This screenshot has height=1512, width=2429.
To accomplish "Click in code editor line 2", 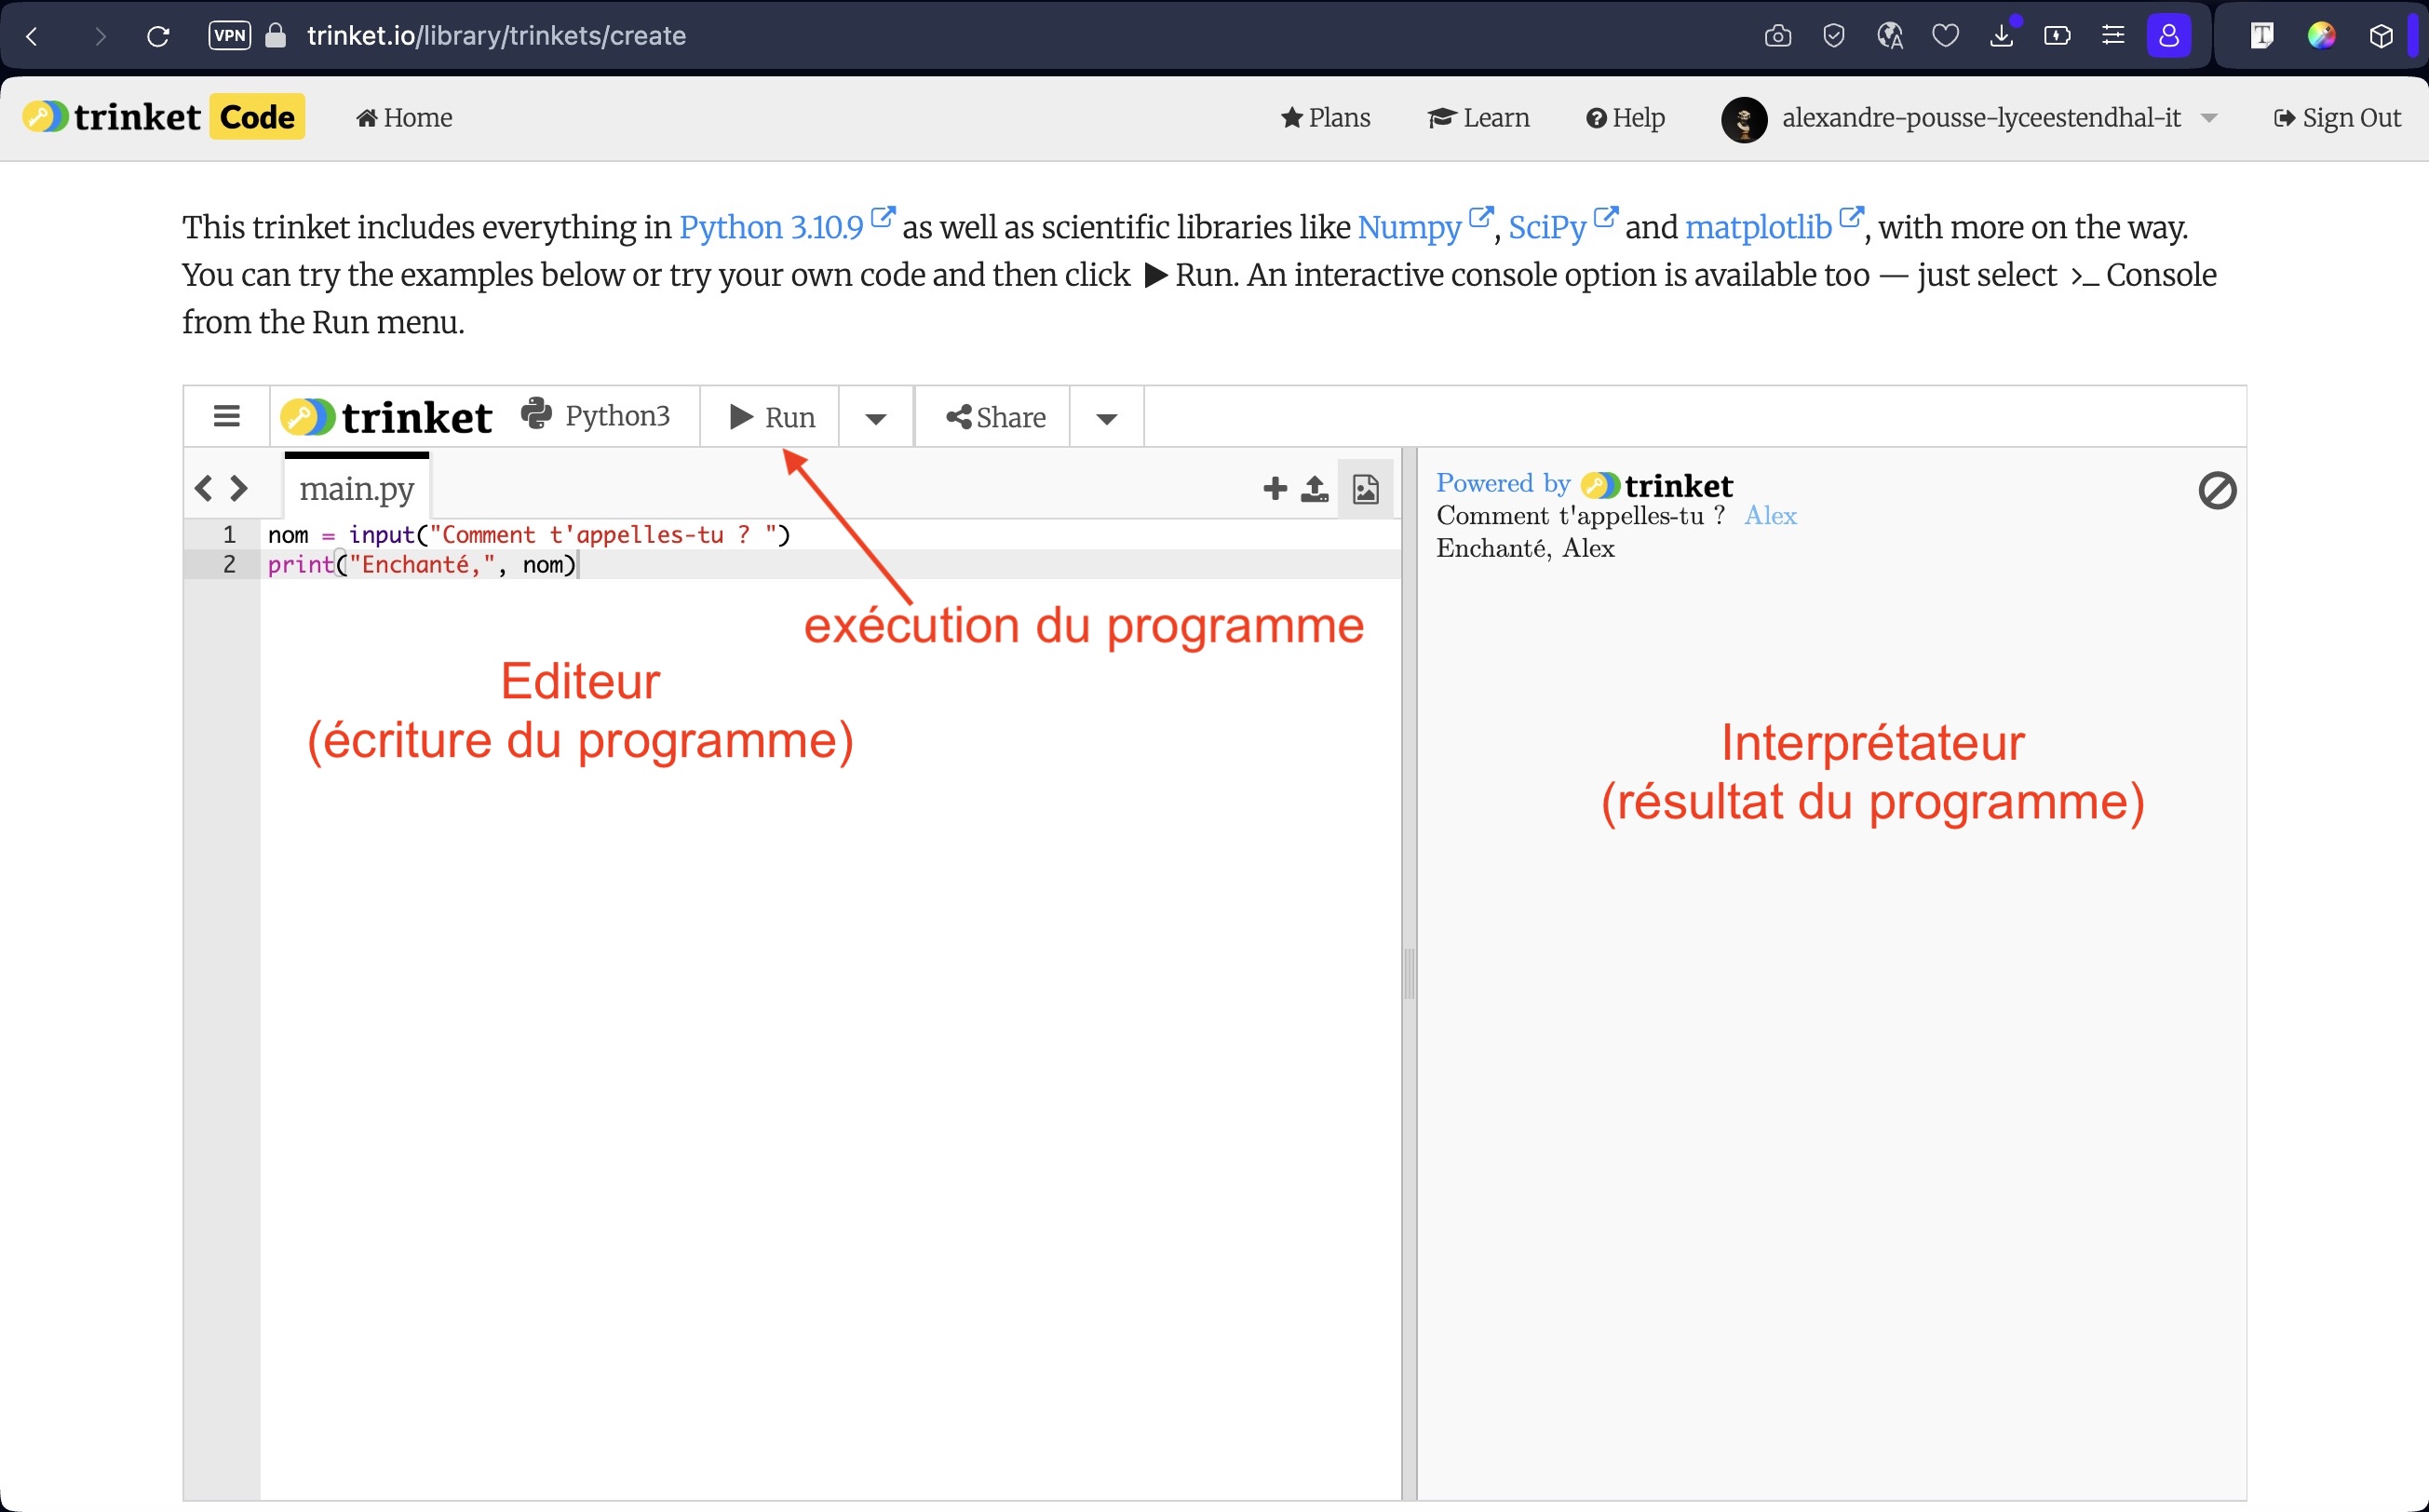I will [830, 564].
